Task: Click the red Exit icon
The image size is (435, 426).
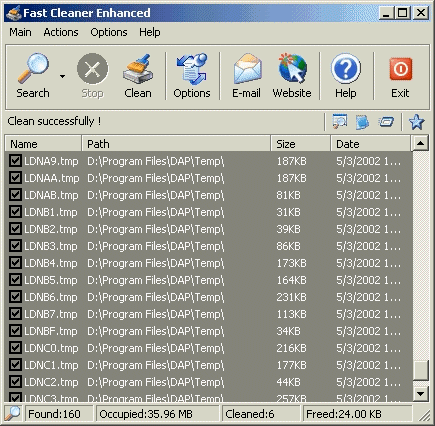Action: pyautogui.click(x=400, y=69)
